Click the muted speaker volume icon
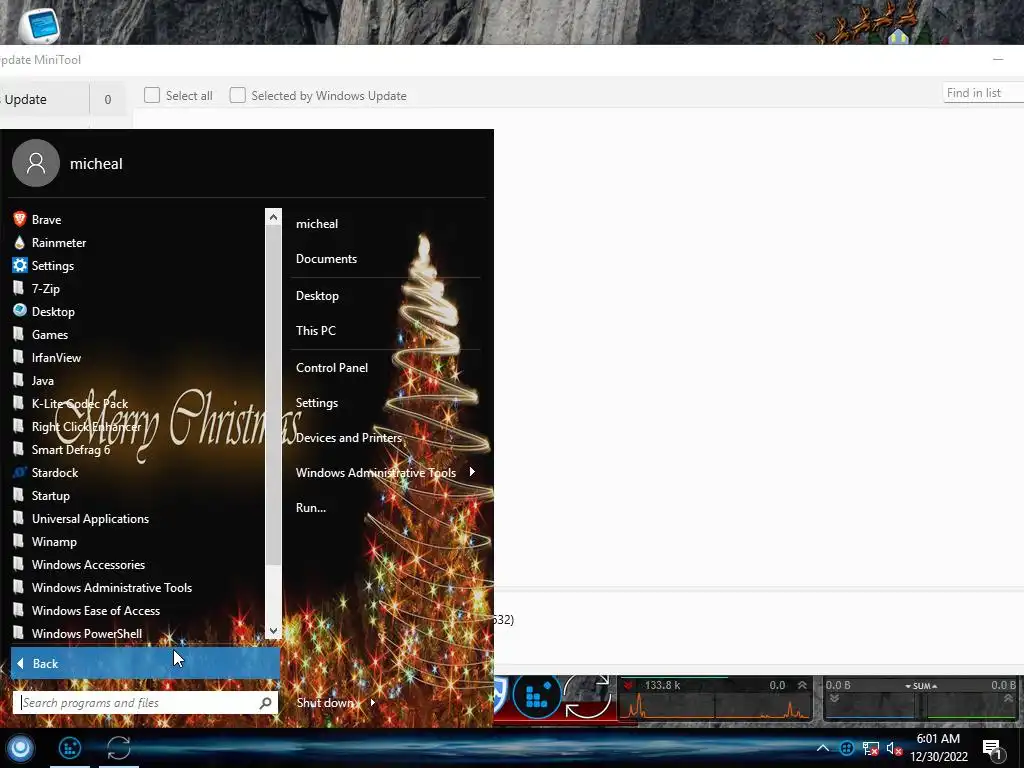This screenshot has height=768, width=1024. [x=894, y=748]
